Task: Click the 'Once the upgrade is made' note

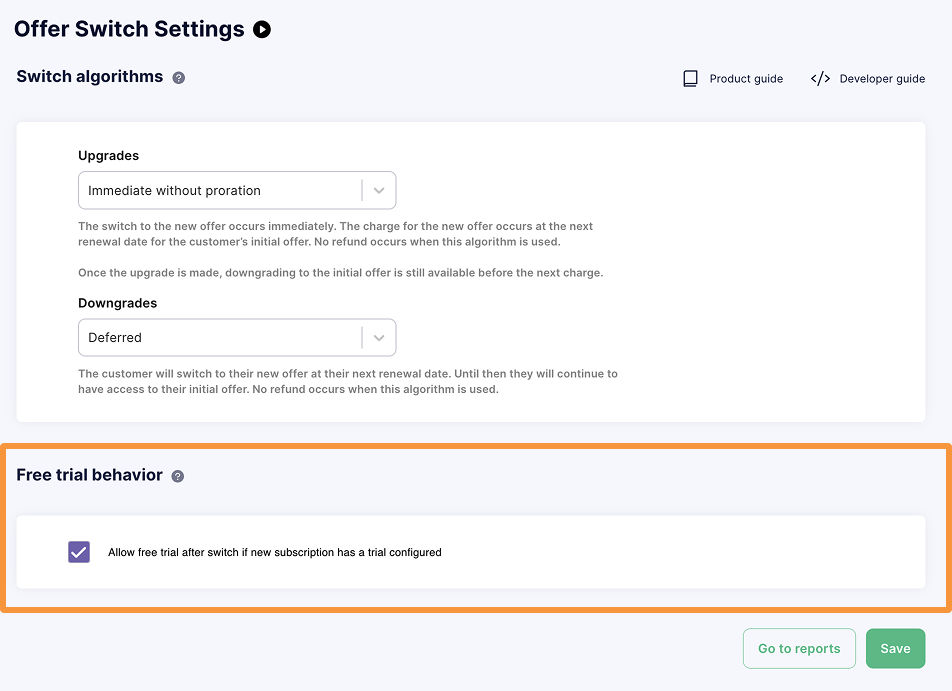Action: tap(341, 273)
